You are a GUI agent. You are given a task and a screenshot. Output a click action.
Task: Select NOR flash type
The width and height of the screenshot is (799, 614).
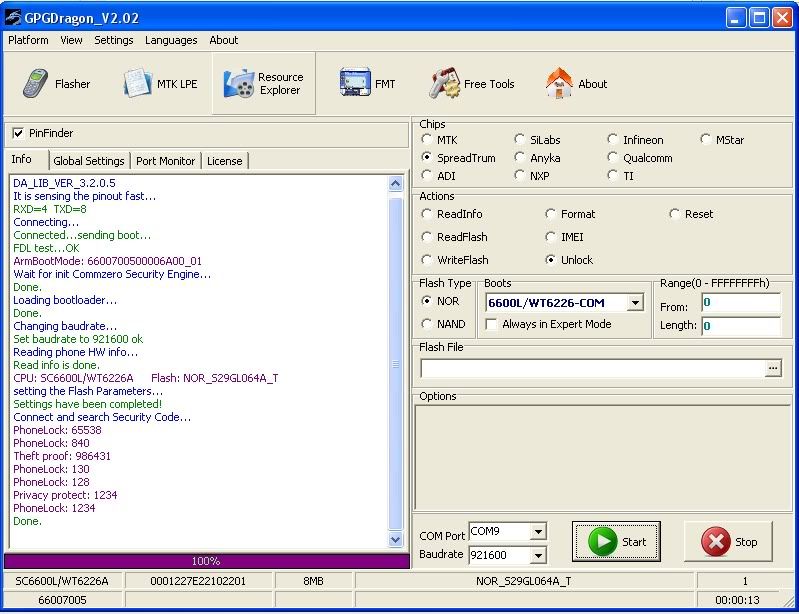pos(427,301)
